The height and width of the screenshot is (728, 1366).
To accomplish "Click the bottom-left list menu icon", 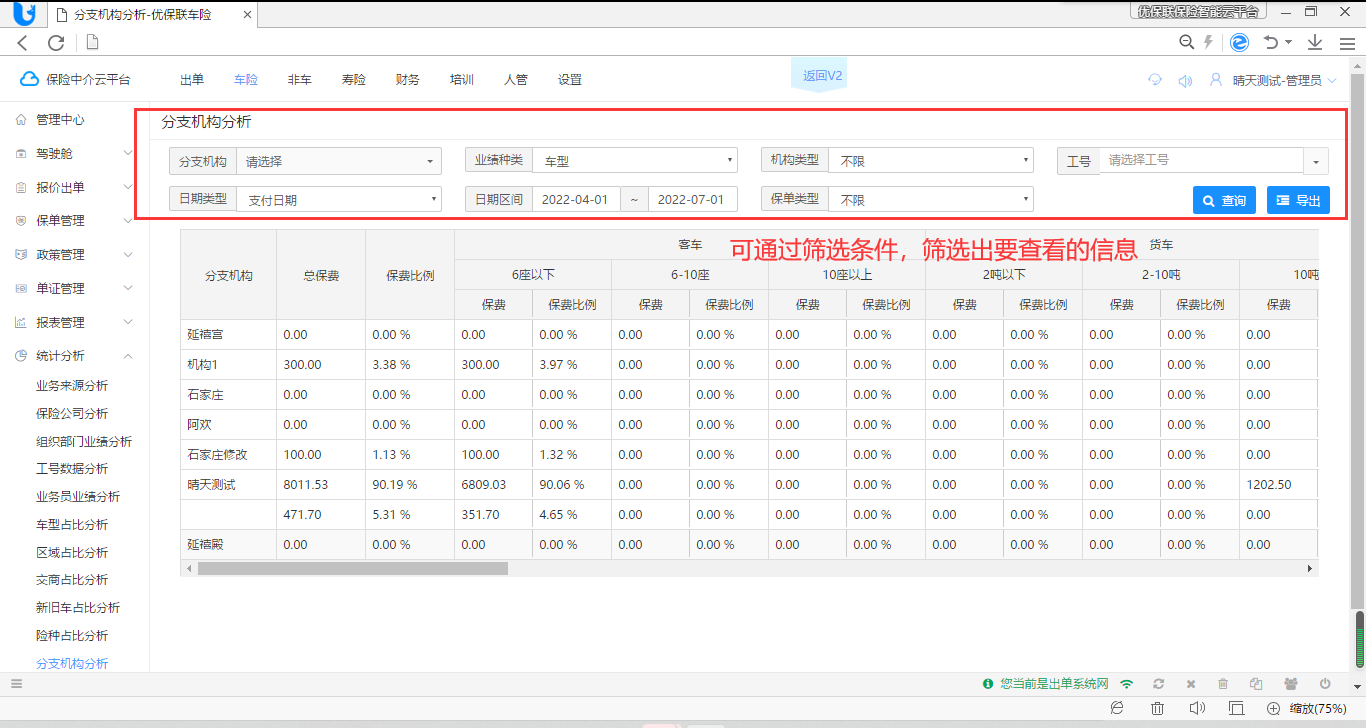I will point(16,684).
